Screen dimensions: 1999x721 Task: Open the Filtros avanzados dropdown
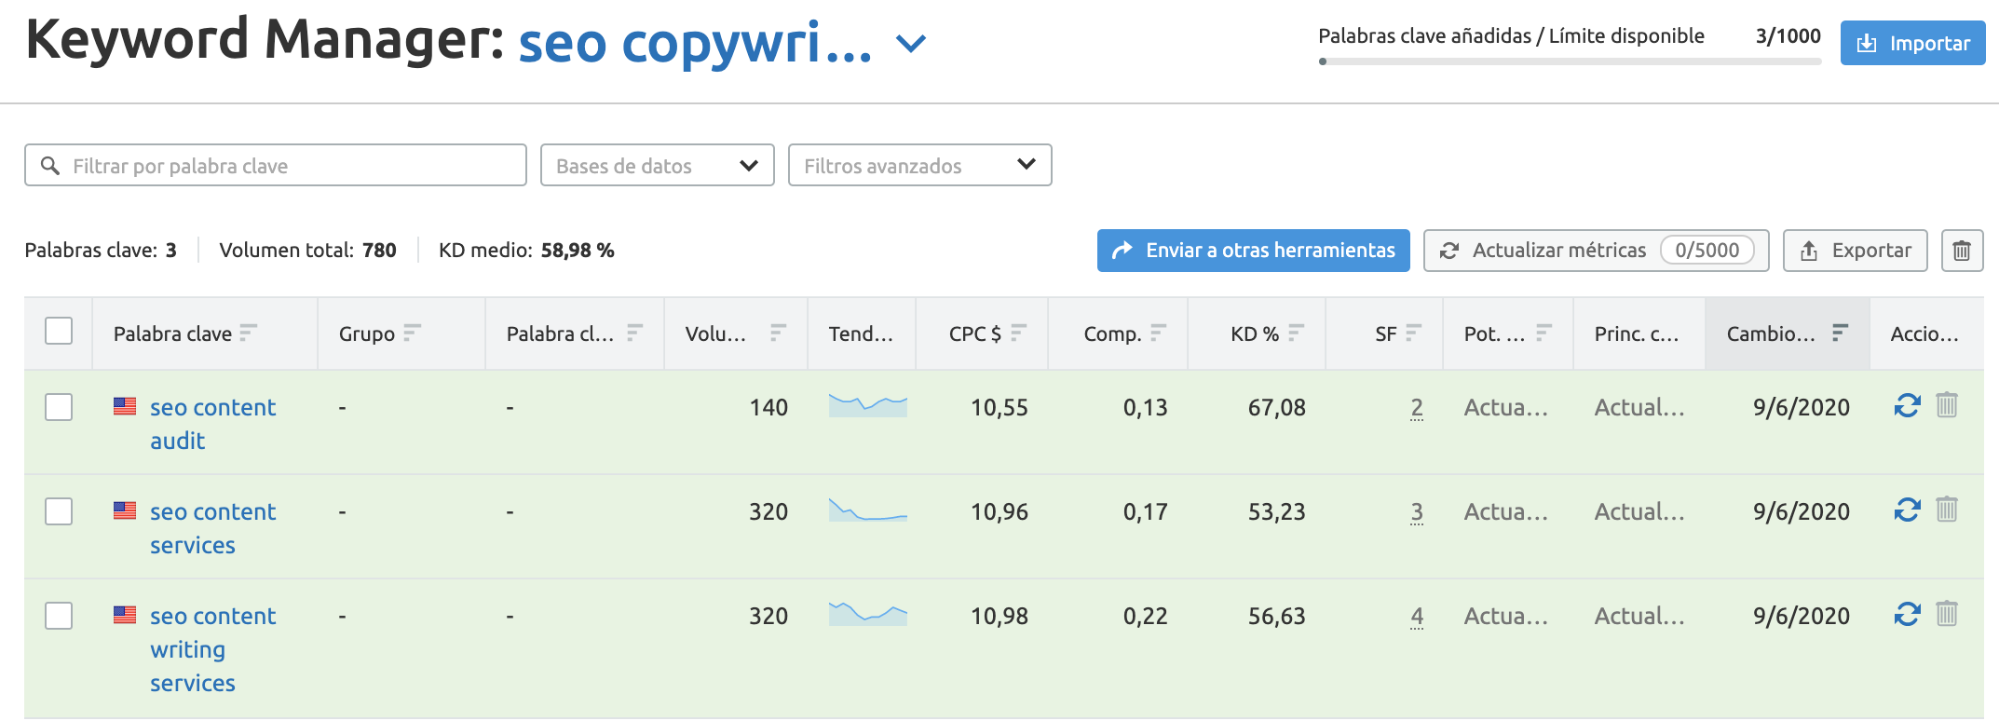[920, 165]
